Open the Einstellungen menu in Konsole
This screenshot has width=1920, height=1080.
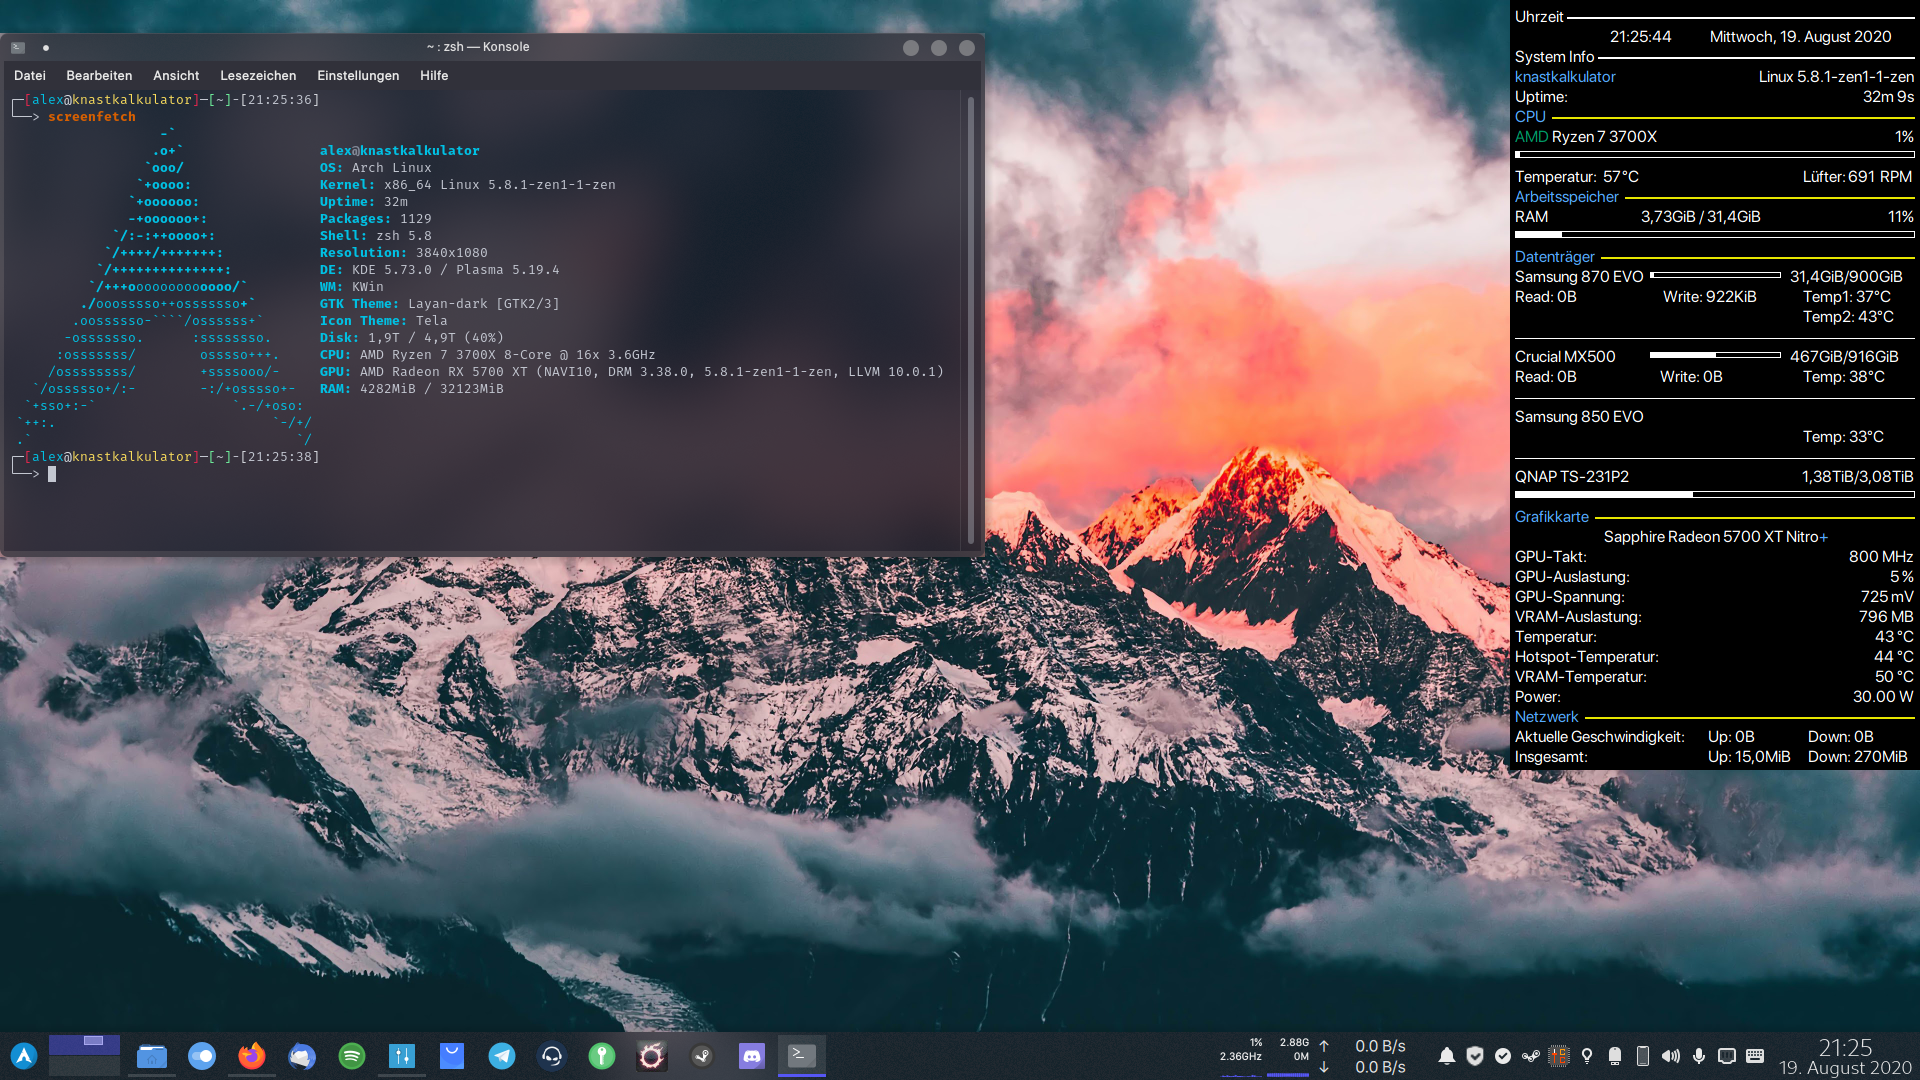[x=357, y=75]
